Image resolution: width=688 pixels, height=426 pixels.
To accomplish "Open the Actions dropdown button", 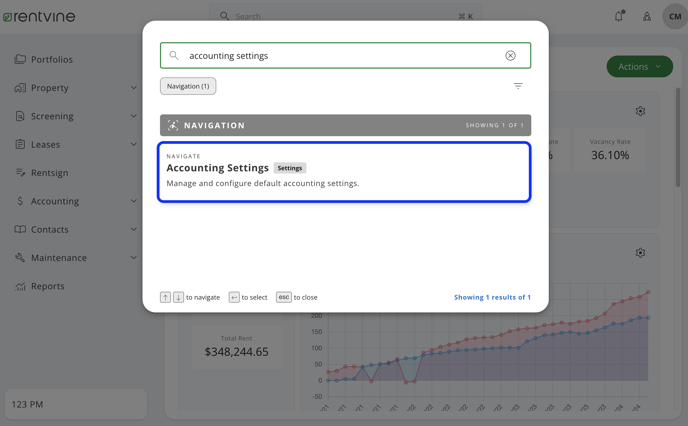I will 639,67.
